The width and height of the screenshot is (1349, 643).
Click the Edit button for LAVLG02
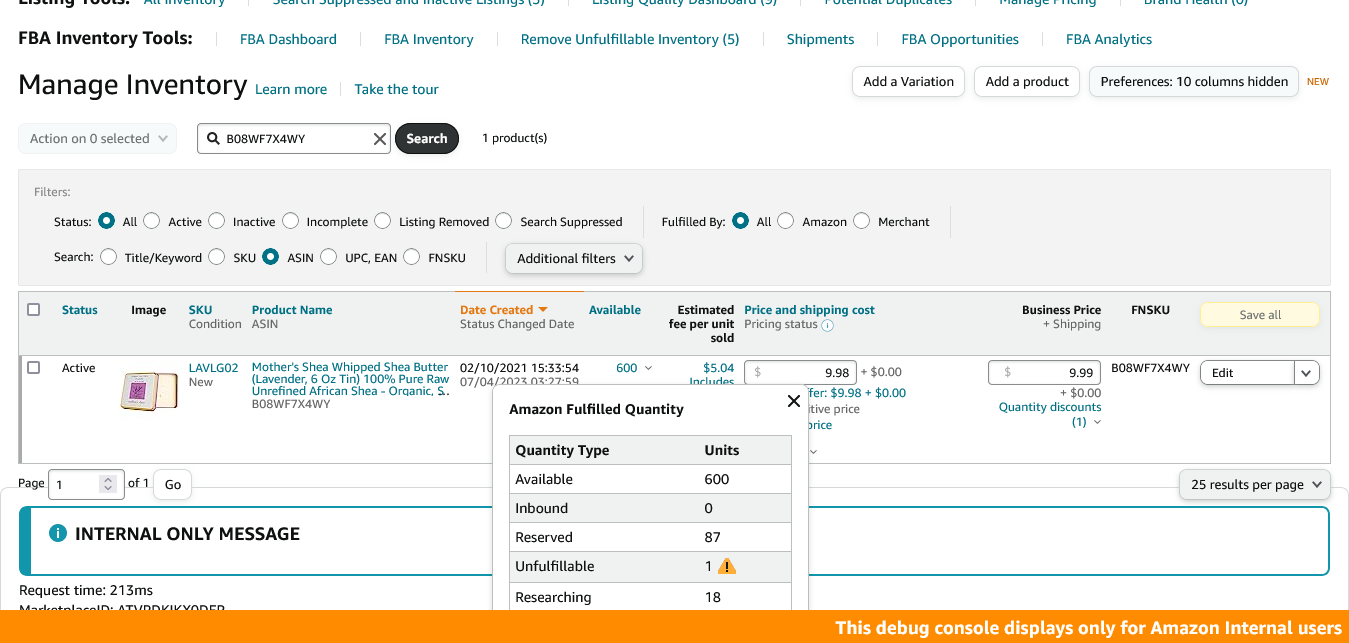pyautogui.click(x=1247, y=373)
